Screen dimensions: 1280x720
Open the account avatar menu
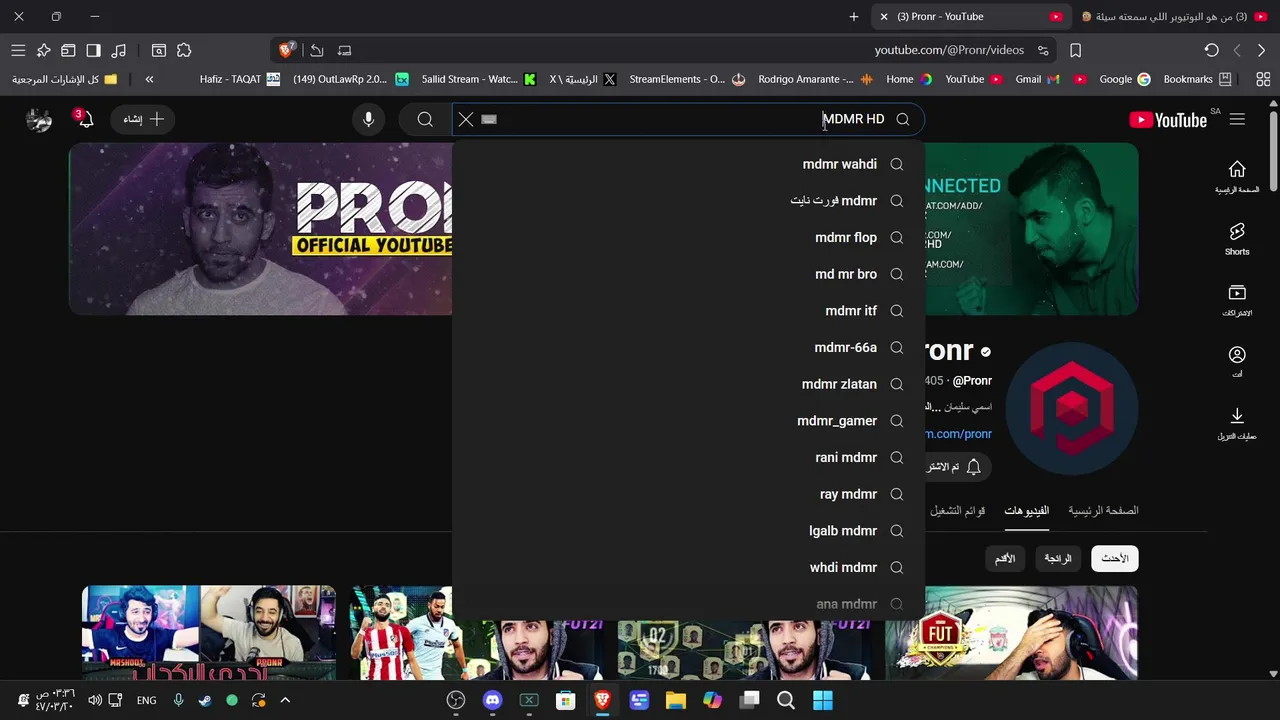[39, 119]
